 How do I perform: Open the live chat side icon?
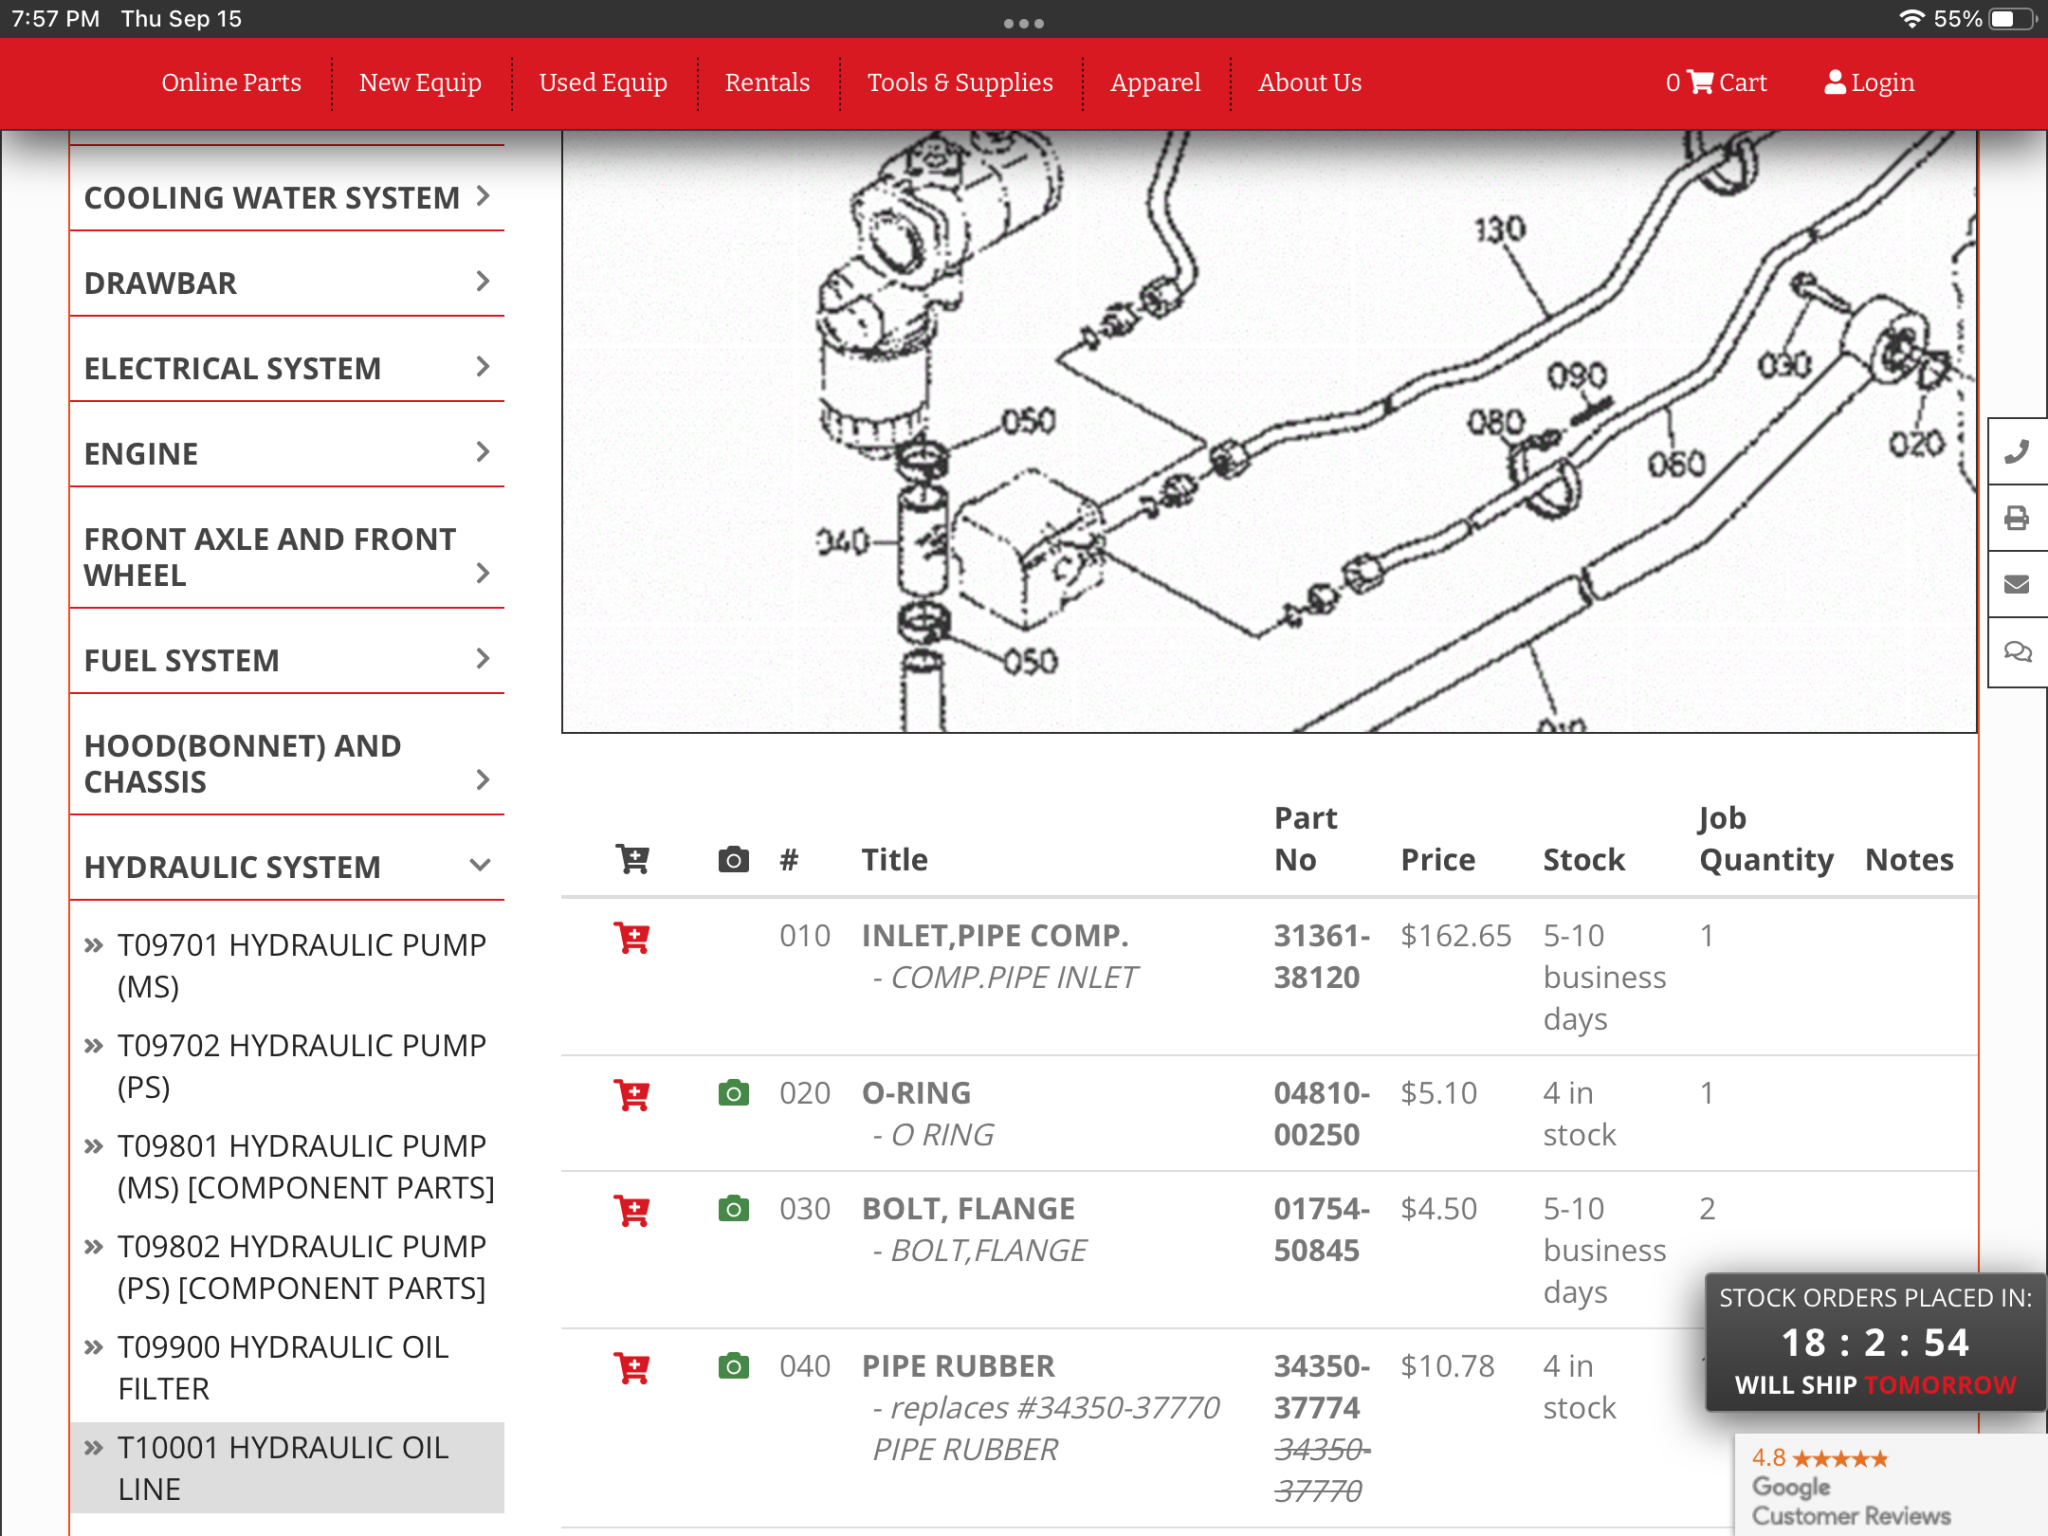[x=2017, y=652]
